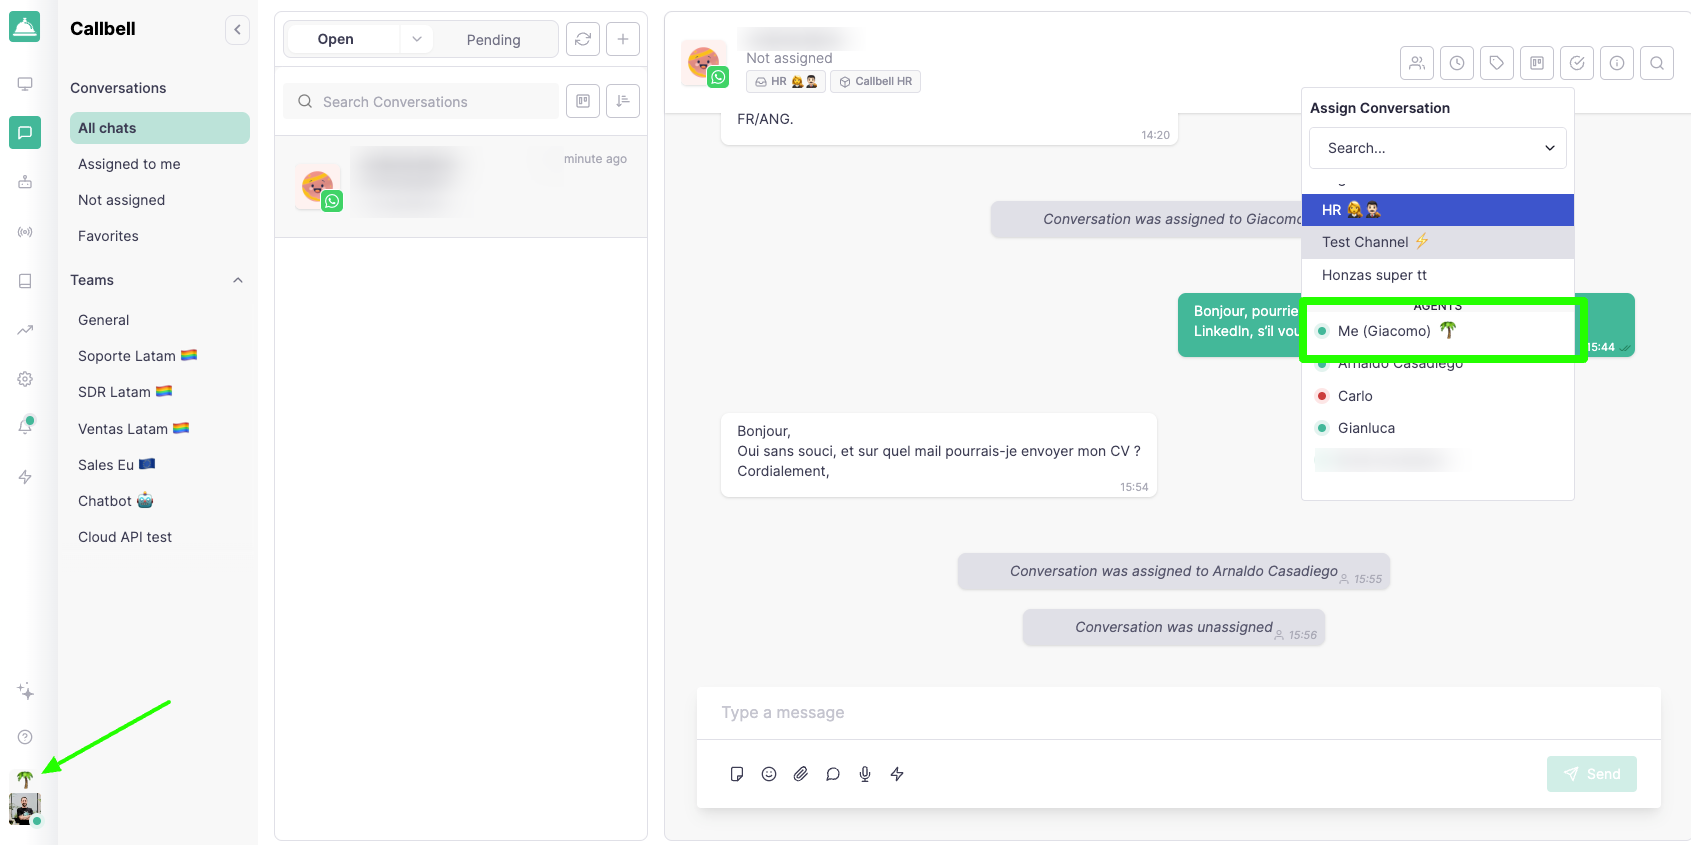This screenshot has width=1691, height=845.
Task: Expand the Open status dropdown arrow
Action: (x=417, y=39)
